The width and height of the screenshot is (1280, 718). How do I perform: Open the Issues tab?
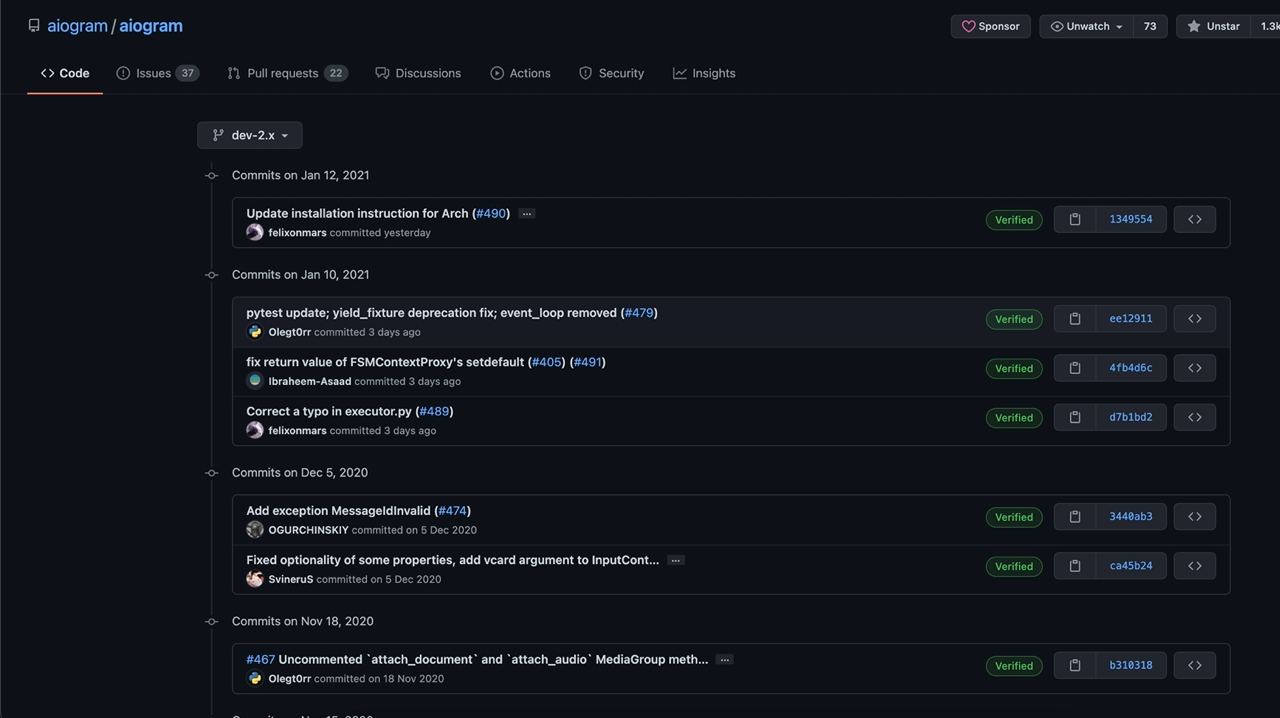[x=158, y=73]
